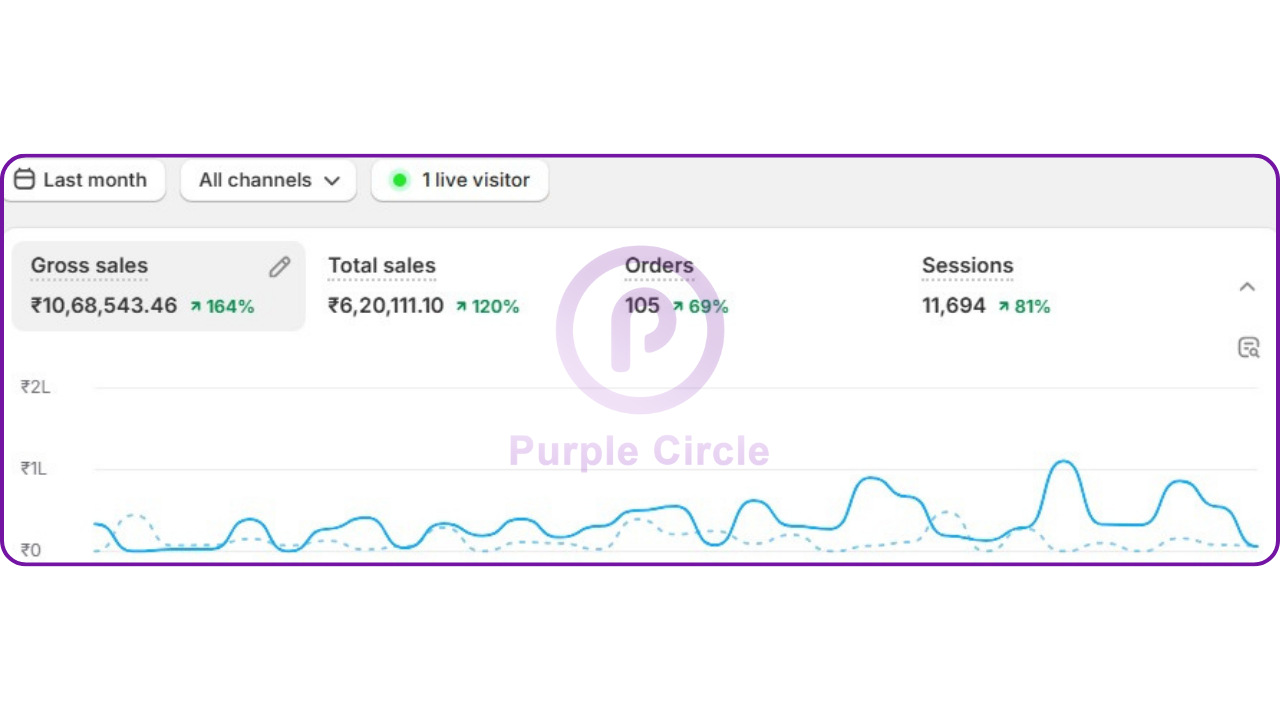Screen dimensions: 1280x720
Task: Click the ₹10,68,543.46 gross sales value
Action: (x=104, y=306)
